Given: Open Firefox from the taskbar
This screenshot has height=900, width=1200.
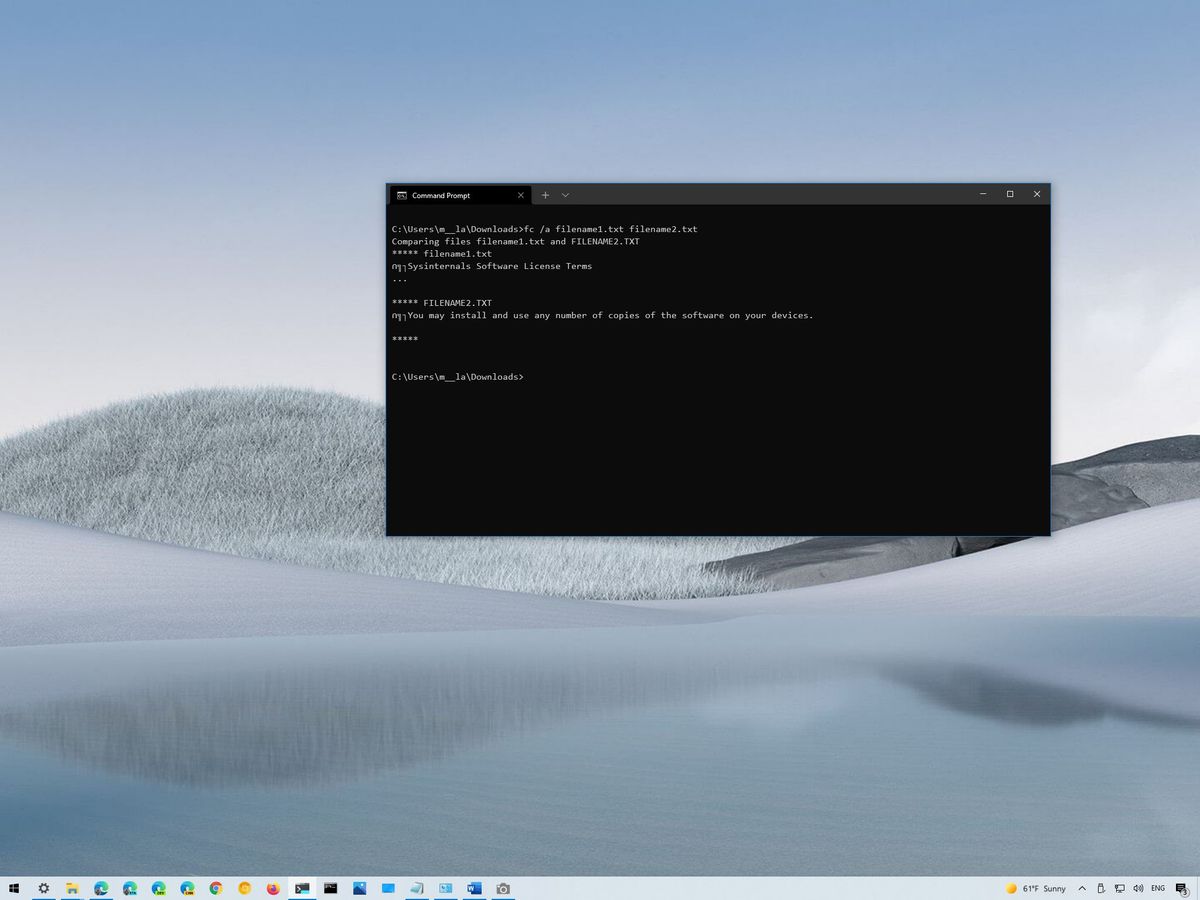Looking at the screenshot, I should (x=271, y=888).
